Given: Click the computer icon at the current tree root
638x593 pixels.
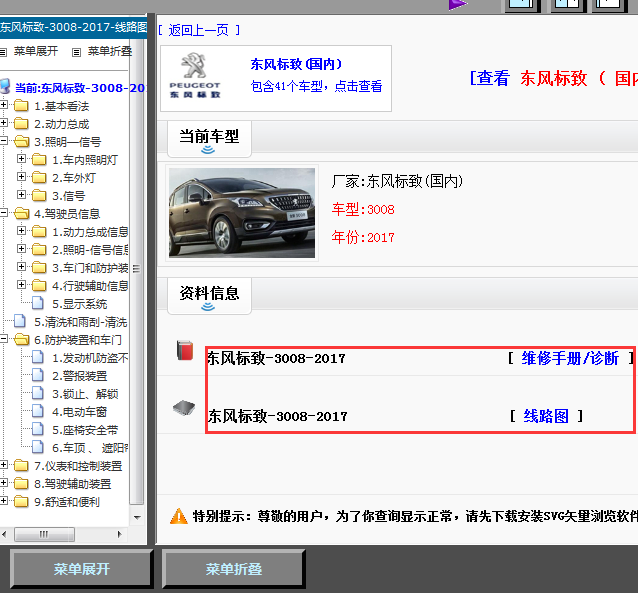Looking at the screenshot, I should (5, 86).
